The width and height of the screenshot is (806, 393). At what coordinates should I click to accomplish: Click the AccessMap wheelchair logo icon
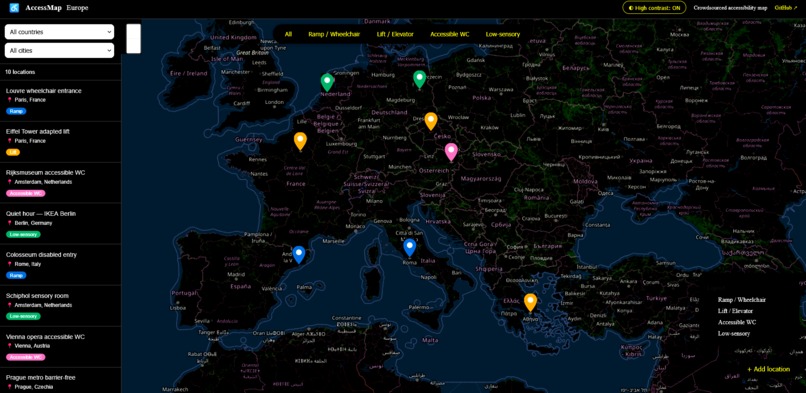(x=14, y=8)
